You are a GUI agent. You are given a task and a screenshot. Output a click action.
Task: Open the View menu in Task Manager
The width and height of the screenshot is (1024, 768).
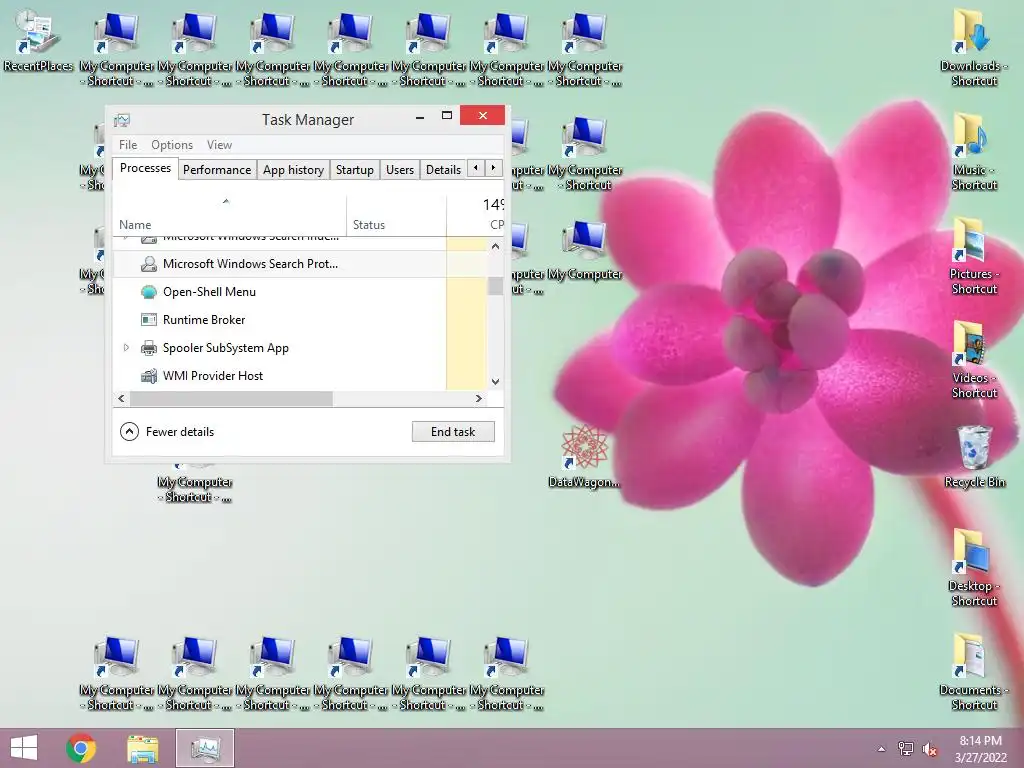tap(219, 144)
